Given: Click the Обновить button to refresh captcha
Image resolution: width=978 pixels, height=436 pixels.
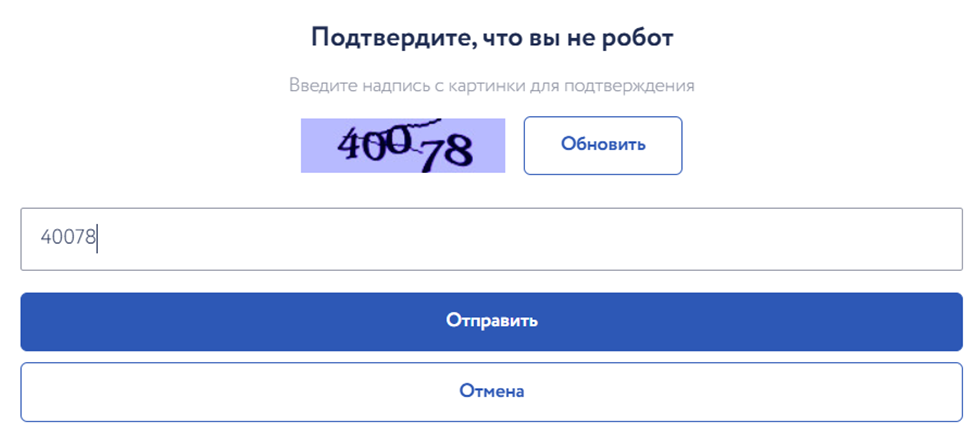Looking at the screenshot, I should click(603, 145).
